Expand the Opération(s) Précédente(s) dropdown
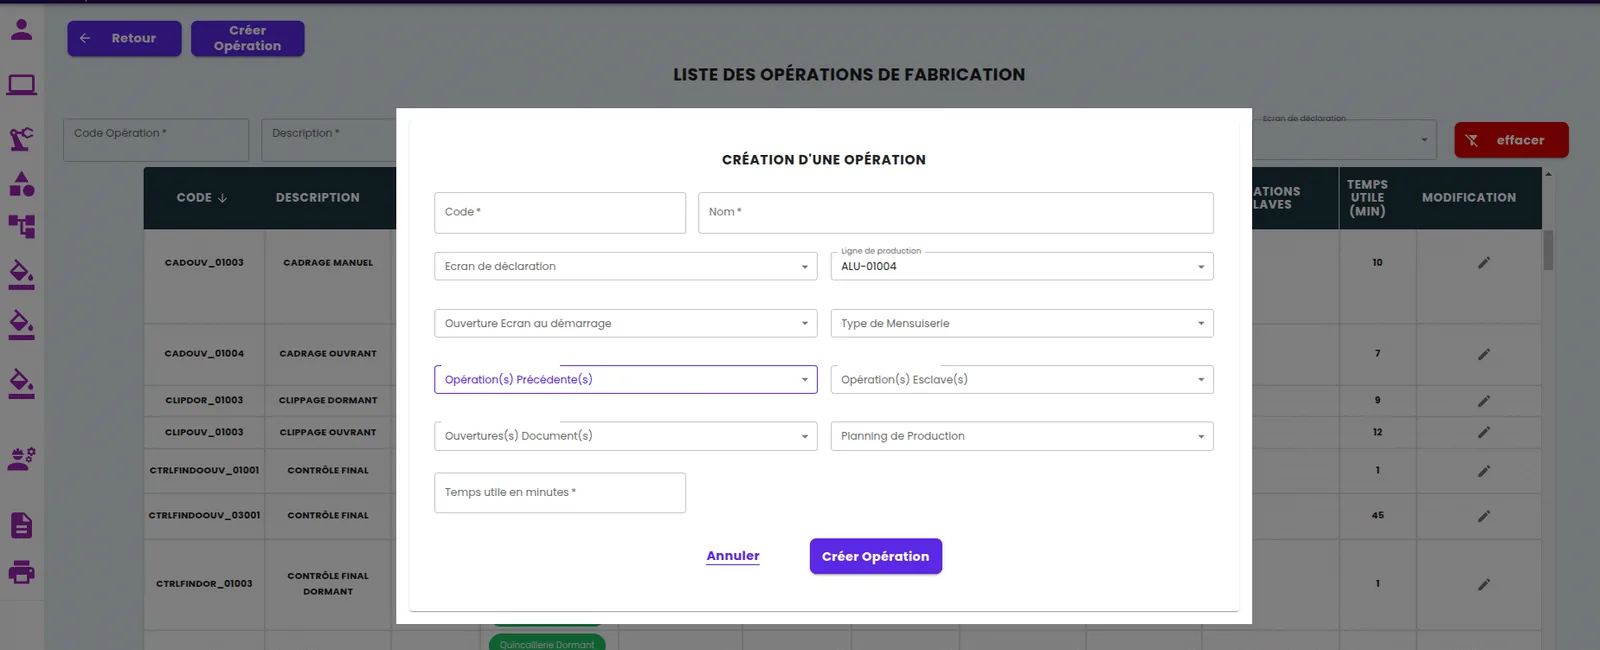The image size is (1600, 650). [626, 379]
